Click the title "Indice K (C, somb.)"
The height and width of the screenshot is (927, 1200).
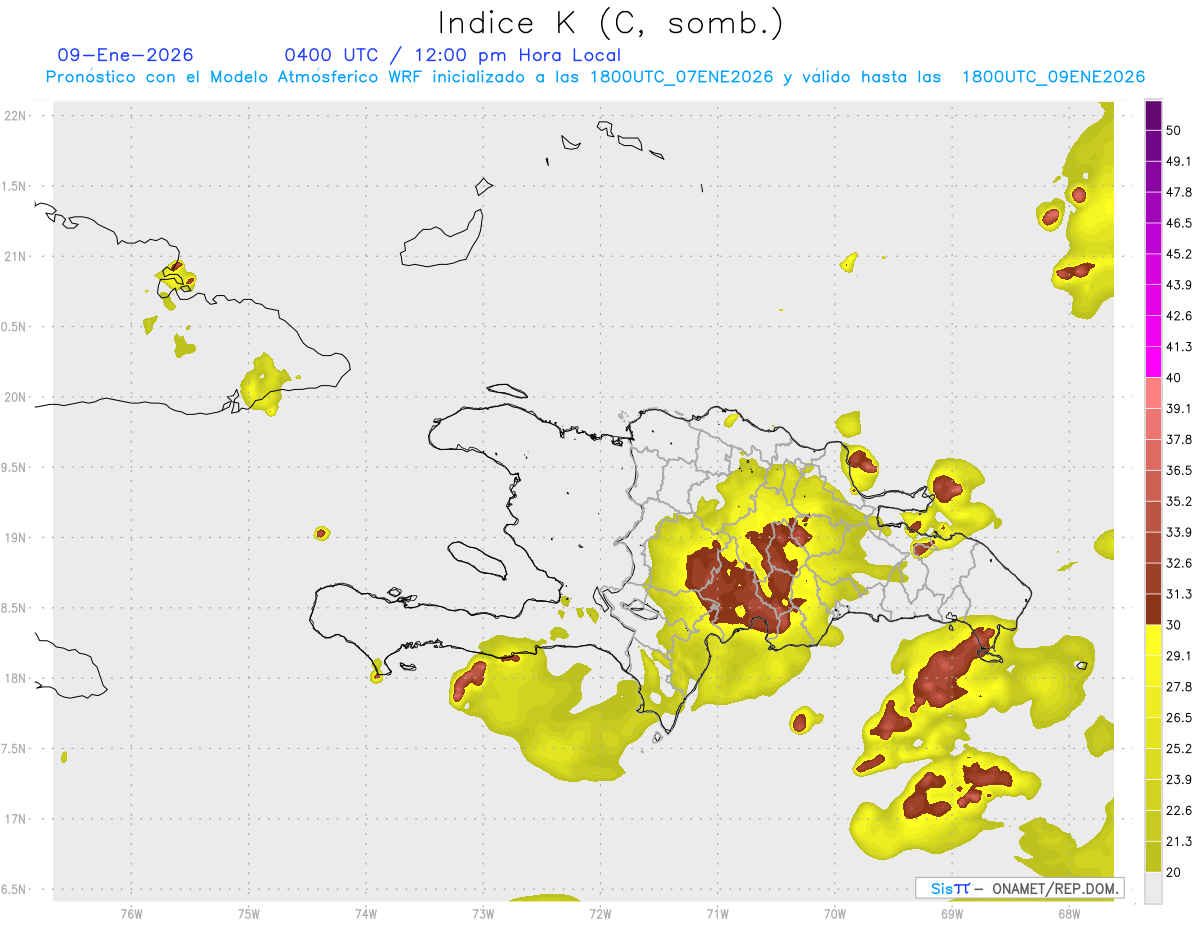tap(610, 23)
